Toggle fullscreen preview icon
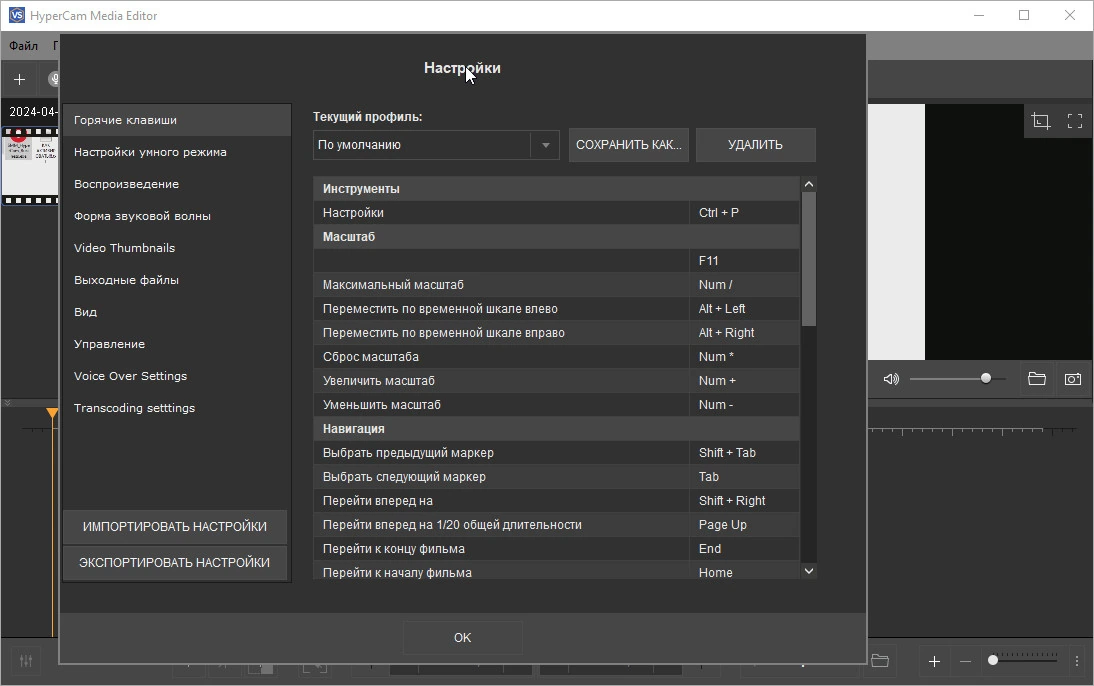Image resolution: width=1094 pixels, height=686 pixels. [x=1075, y=121]
